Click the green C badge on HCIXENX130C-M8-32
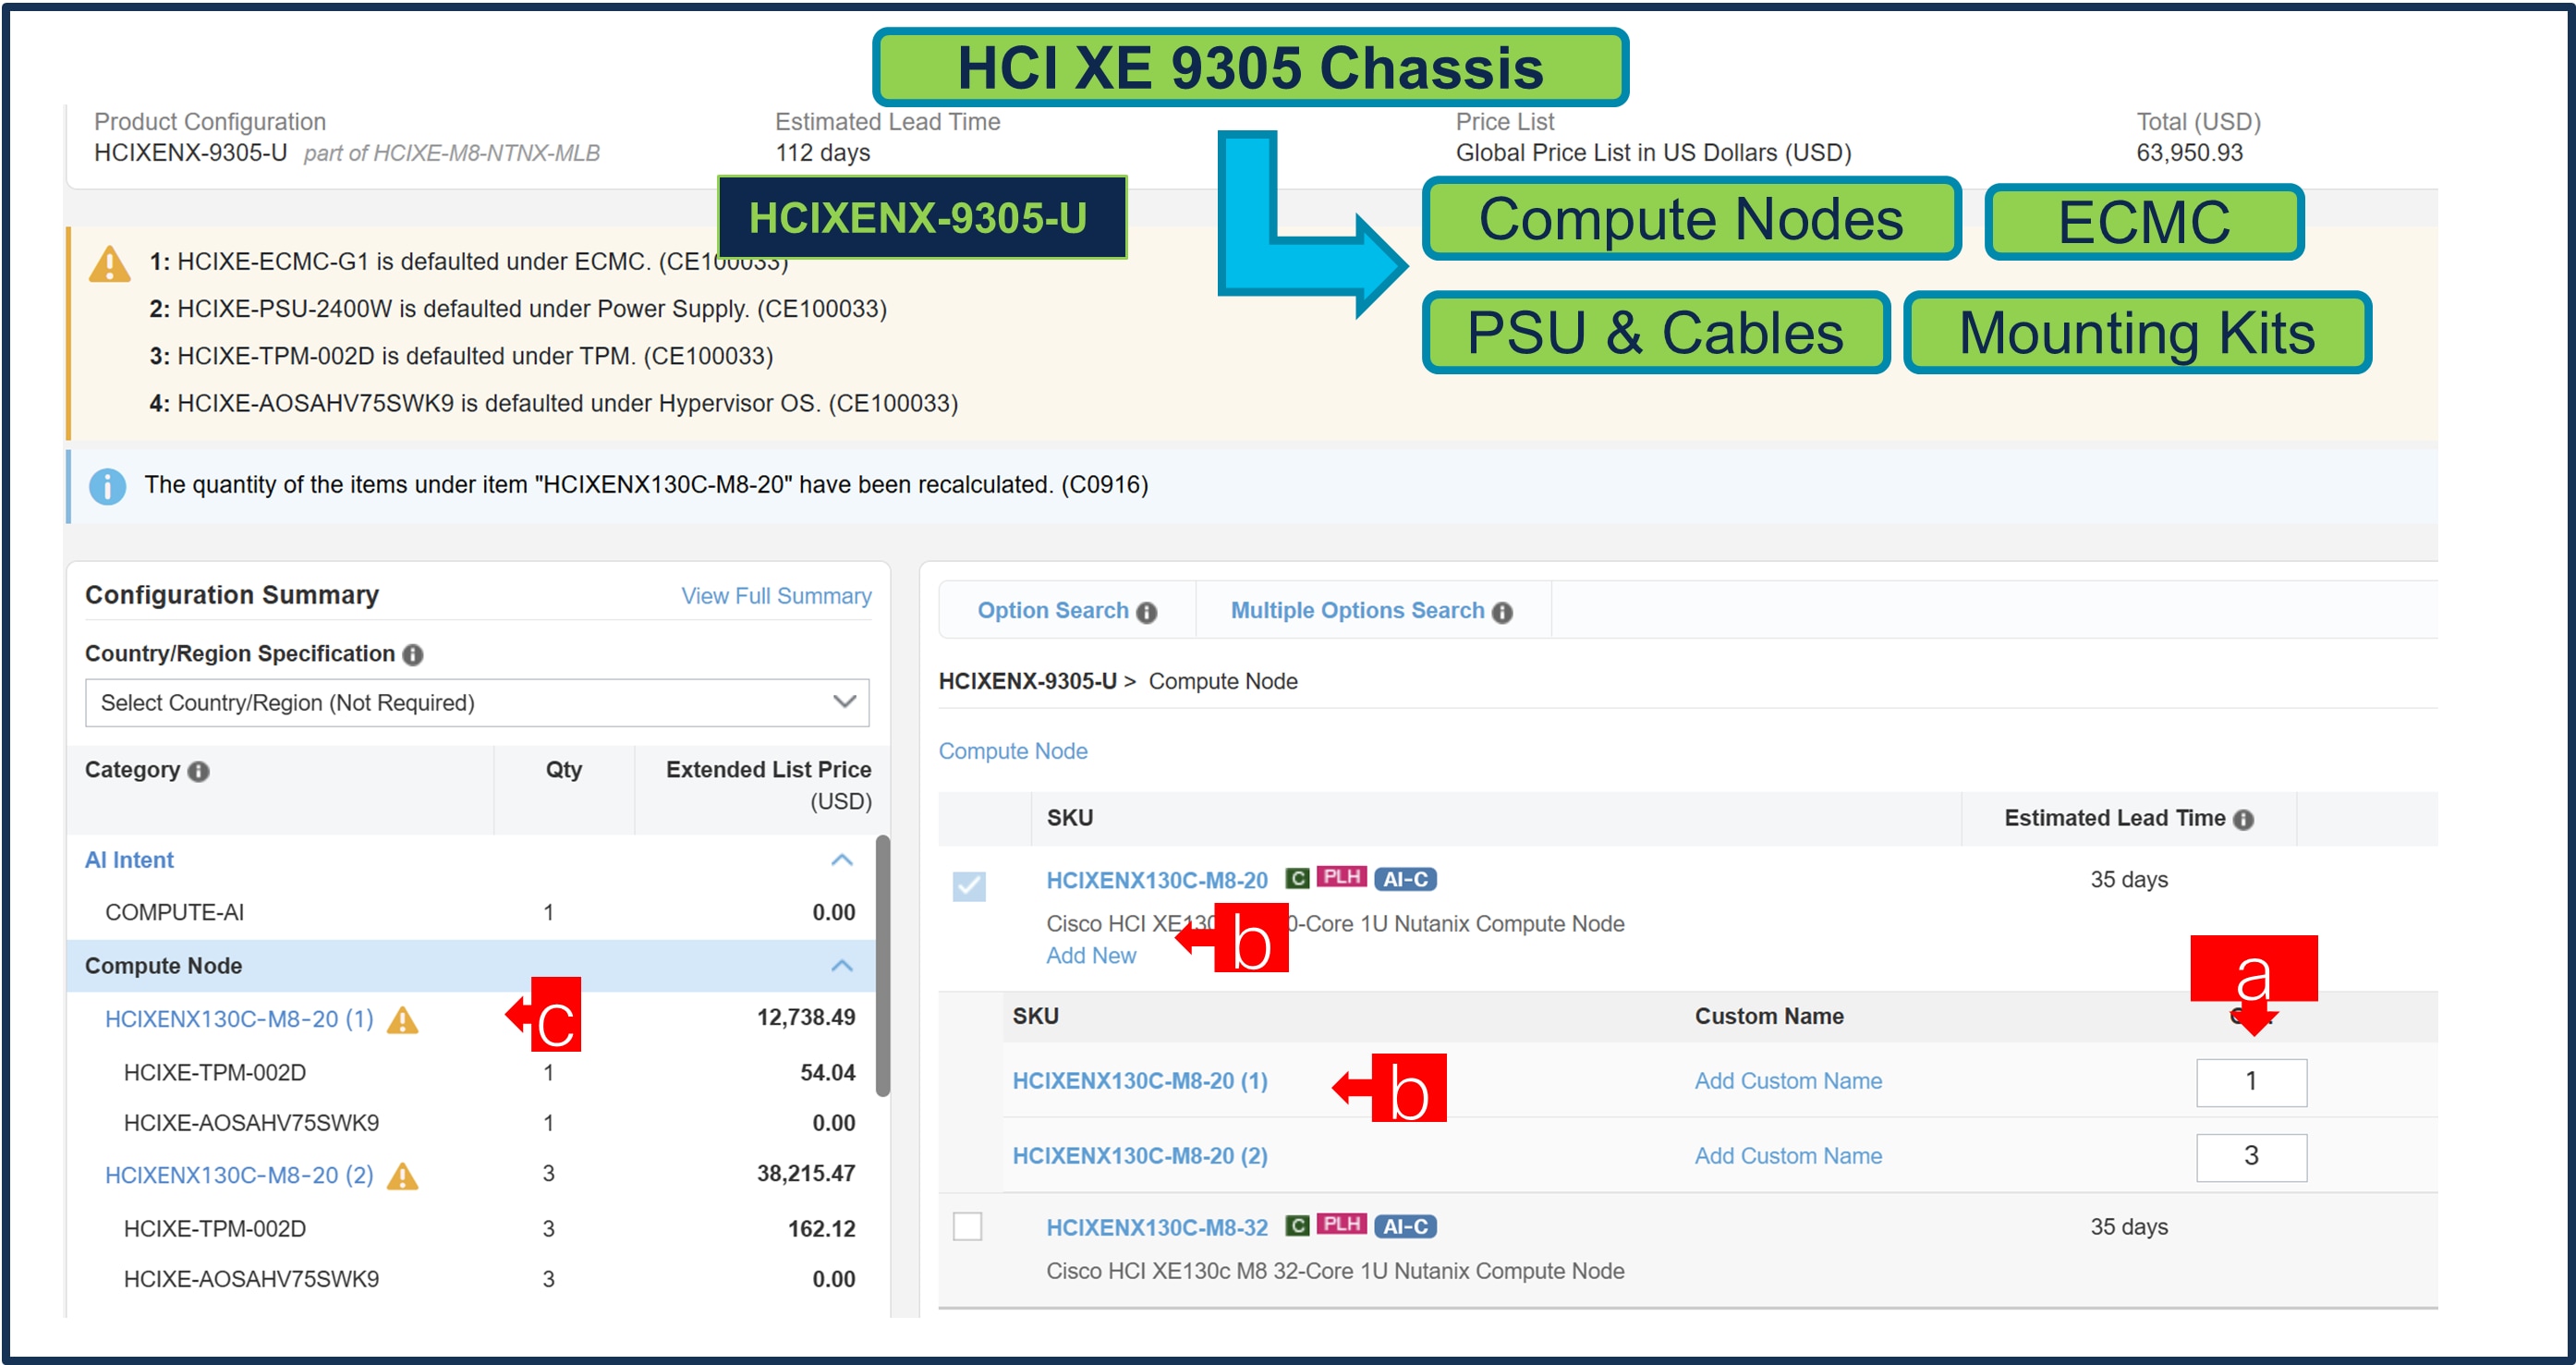The width and height of the screenshot is (2576, 1365). 1297,1226
